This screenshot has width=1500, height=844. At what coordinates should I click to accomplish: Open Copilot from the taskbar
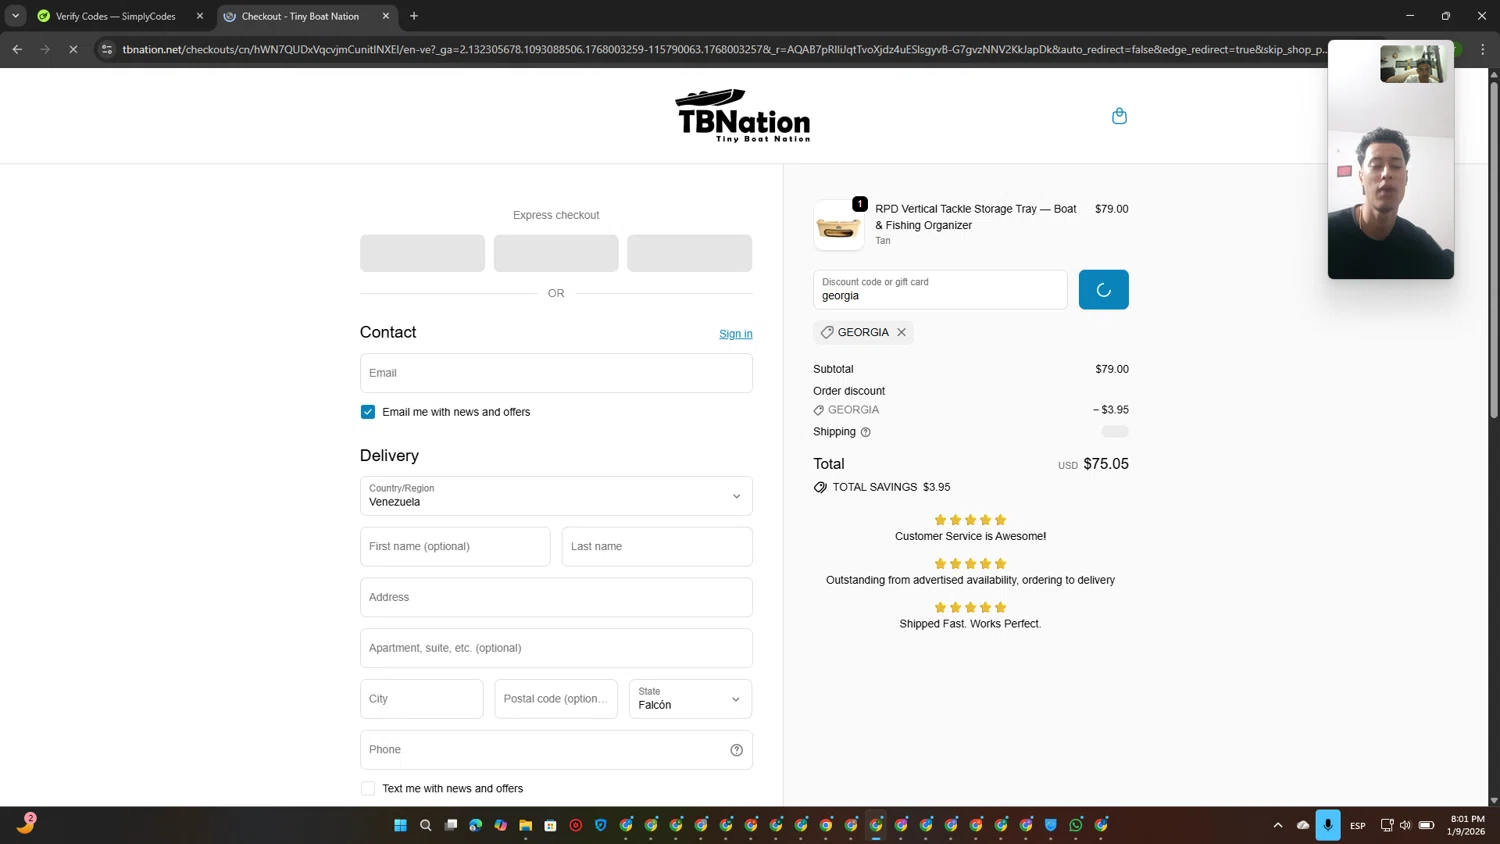point(500,825)
